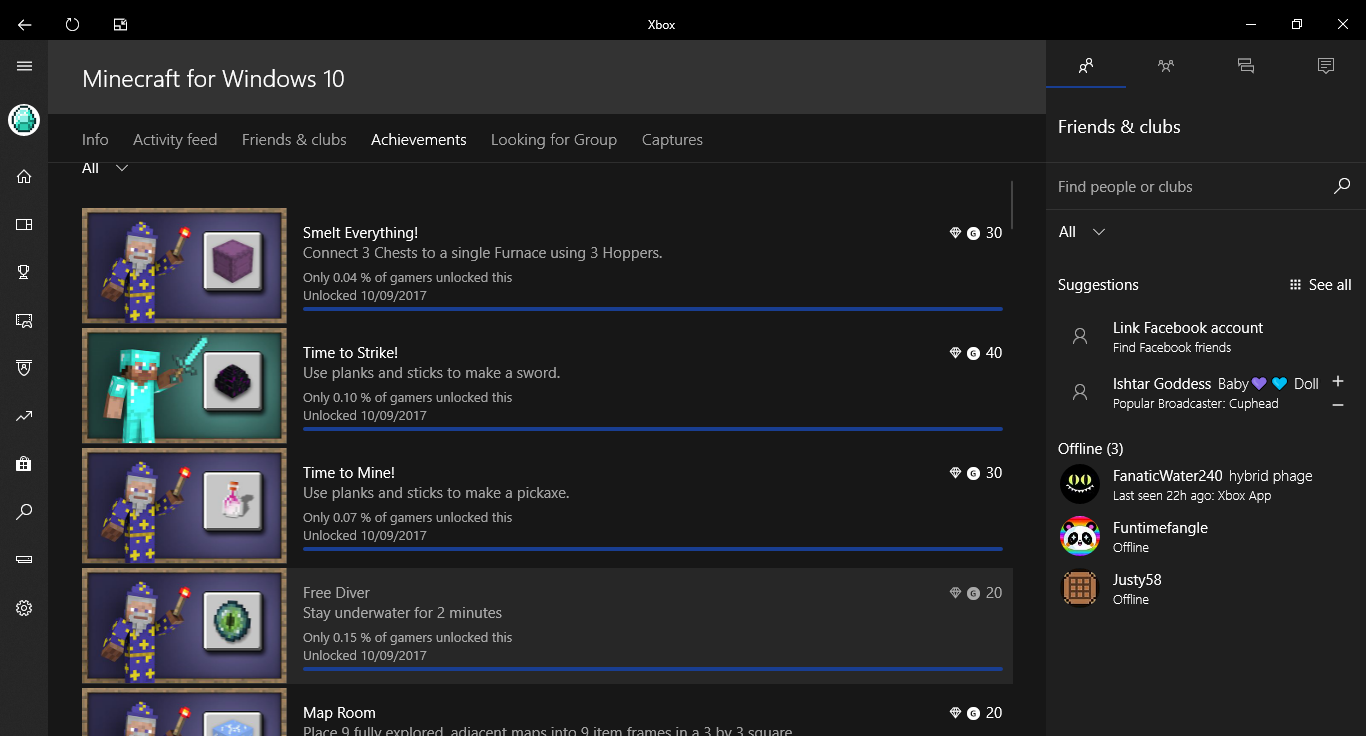Open the Looking for Group tab

coord(553,140)
